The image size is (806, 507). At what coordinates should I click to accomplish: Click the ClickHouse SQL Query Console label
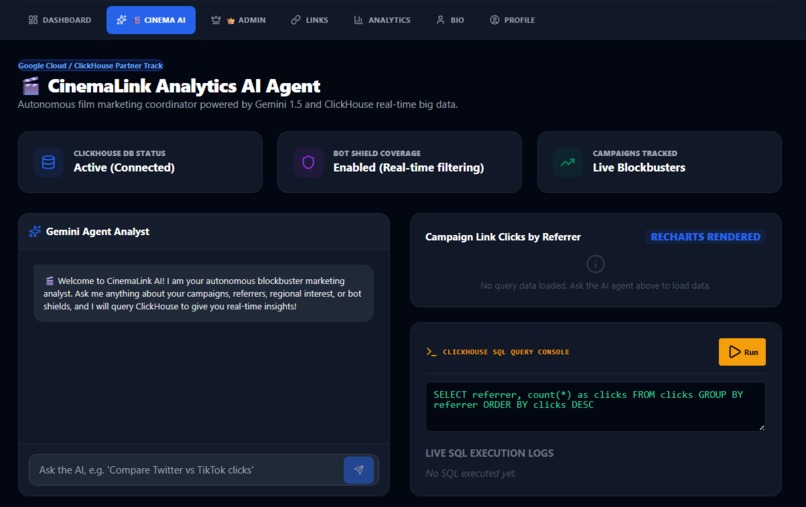coord(506,352)
